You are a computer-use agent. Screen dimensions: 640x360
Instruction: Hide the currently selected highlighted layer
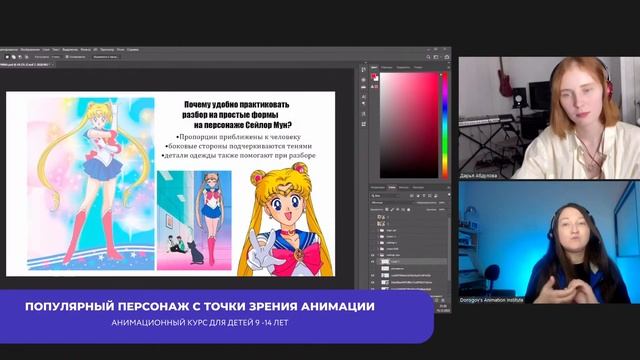(x=373, y=261)
